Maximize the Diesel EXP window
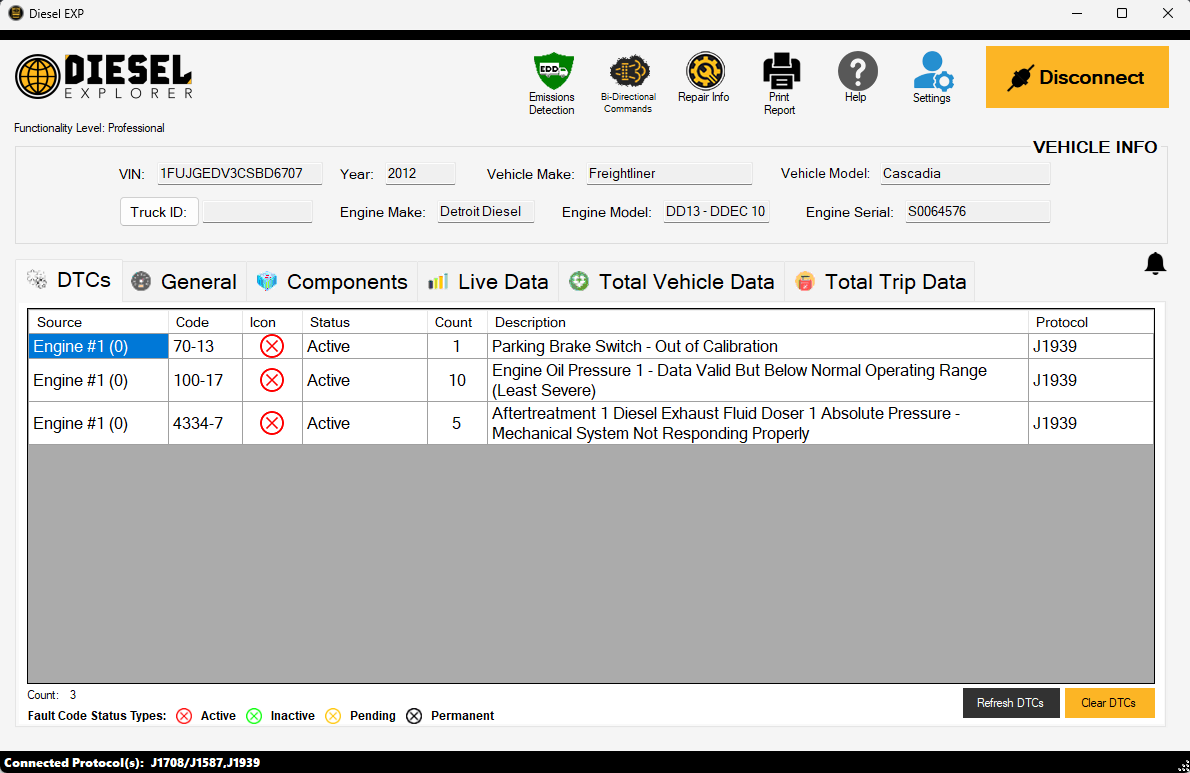 1122,14
